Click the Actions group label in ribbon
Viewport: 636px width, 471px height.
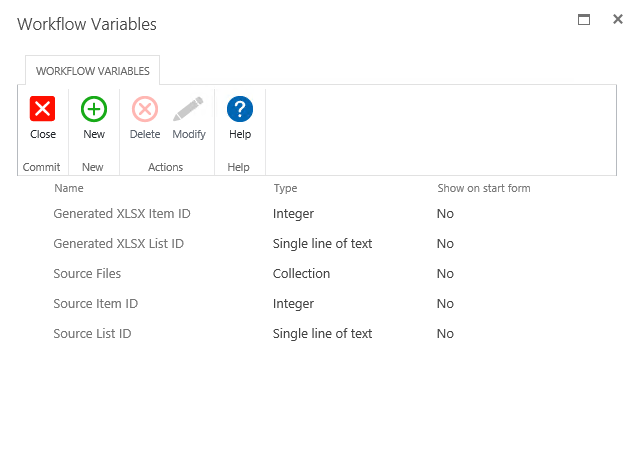point(166,167)
